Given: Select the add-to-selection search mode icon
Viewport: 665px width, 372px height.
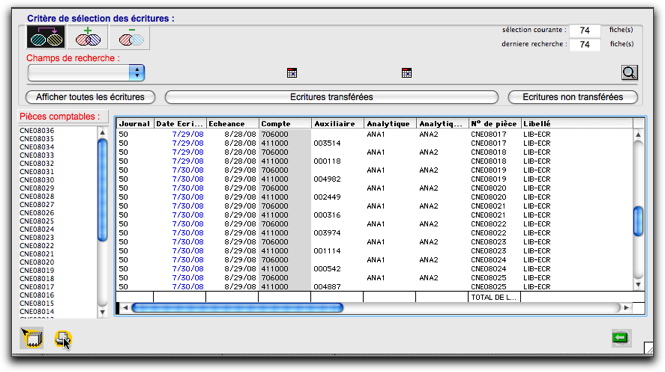Looking at the screenshot, I should pyautogui.click(x=88, y=37).
